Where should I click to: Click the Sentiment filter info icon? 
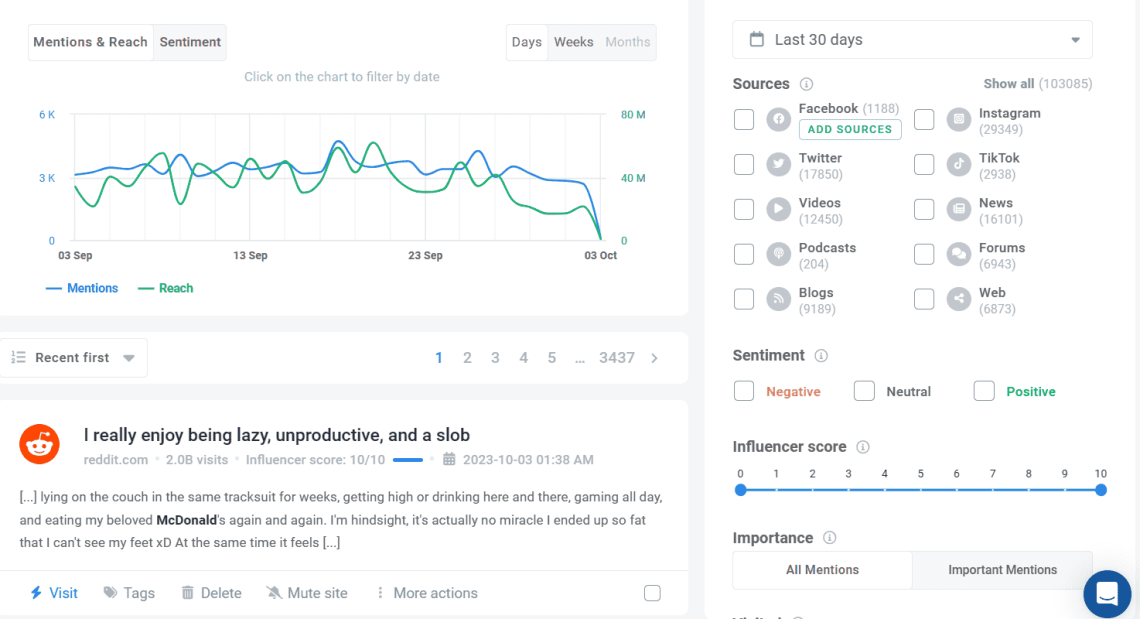click(821, 356)
